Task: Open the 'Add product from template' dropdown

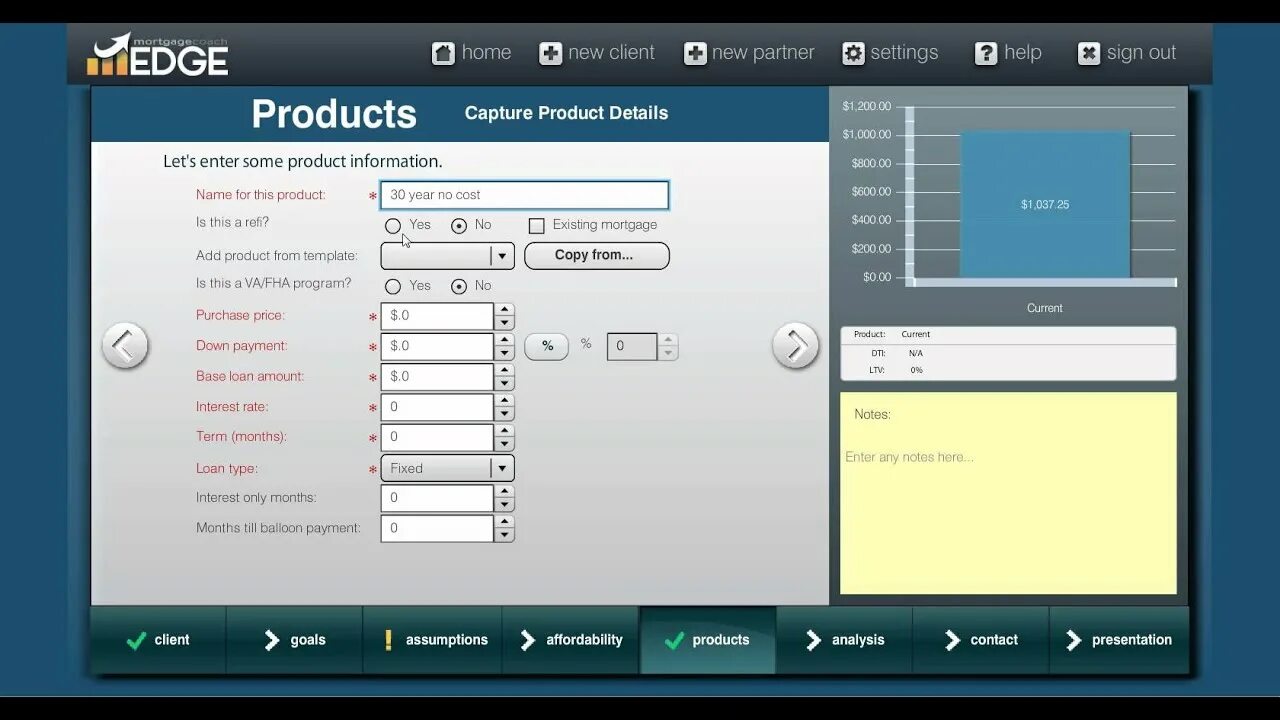Action: coord(503,255)
